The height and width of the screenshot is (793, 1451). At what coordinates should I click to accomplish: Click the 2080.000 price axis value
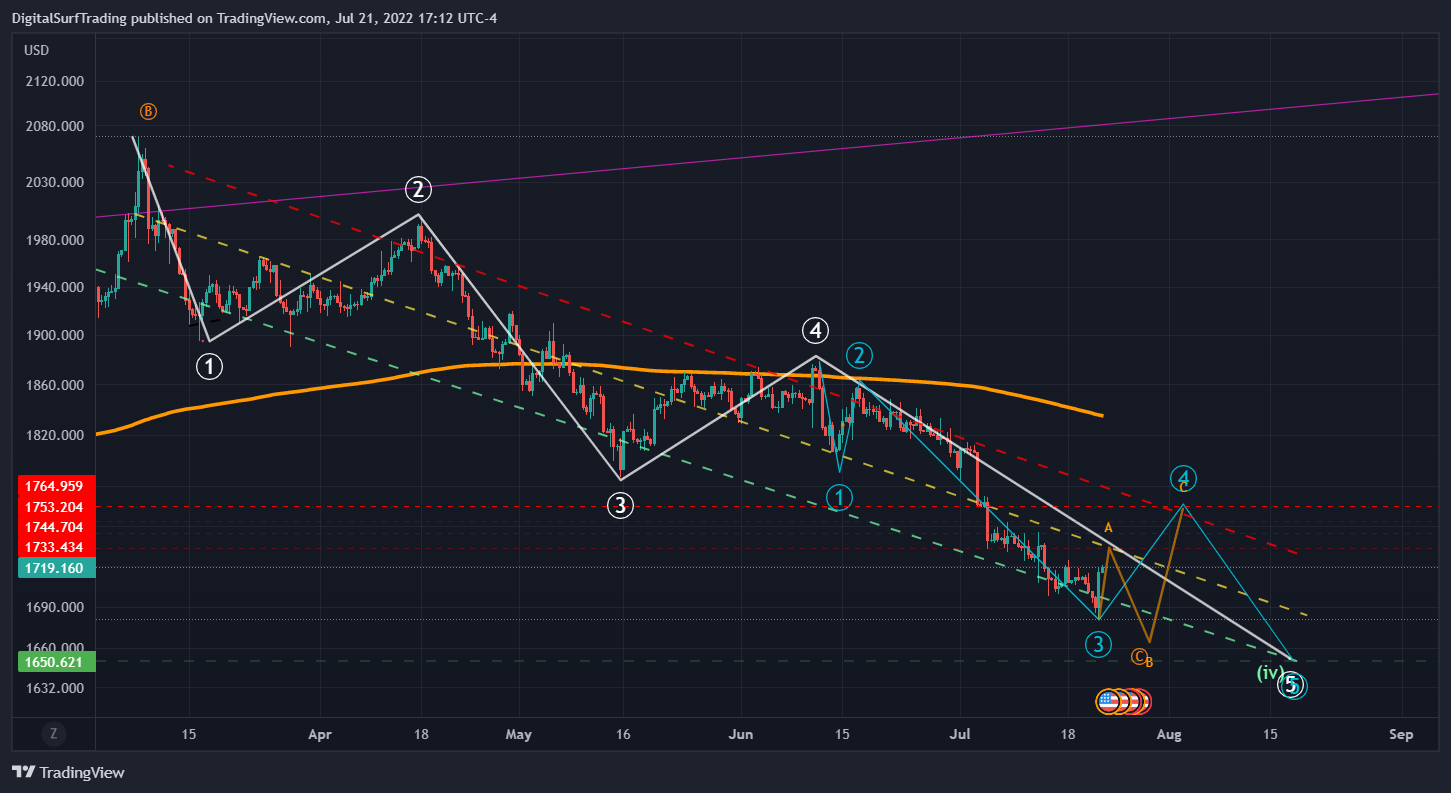pyautogui.click(x=54, y=127)
